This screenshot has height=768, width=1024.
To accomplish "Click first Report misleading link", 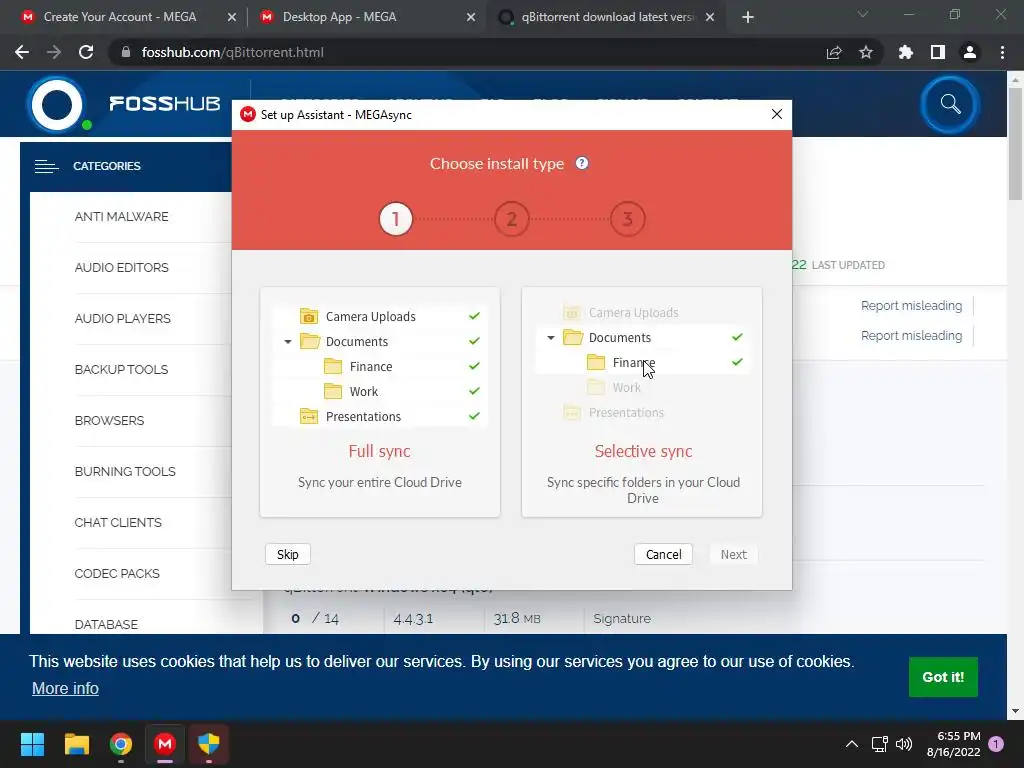I will coord(911,306).
